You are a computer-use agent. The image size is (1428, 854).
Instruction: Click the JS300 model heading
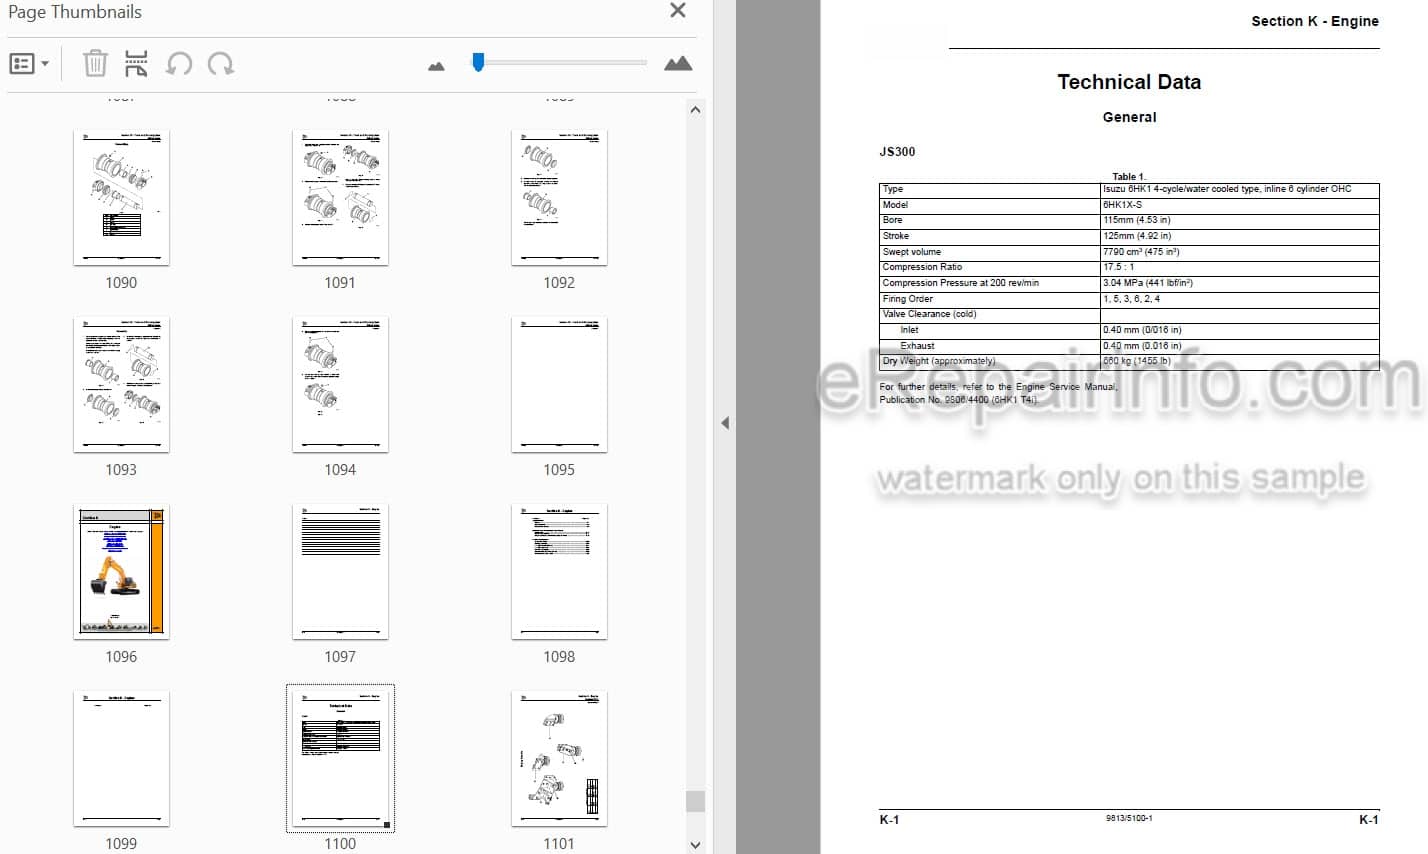897,152
